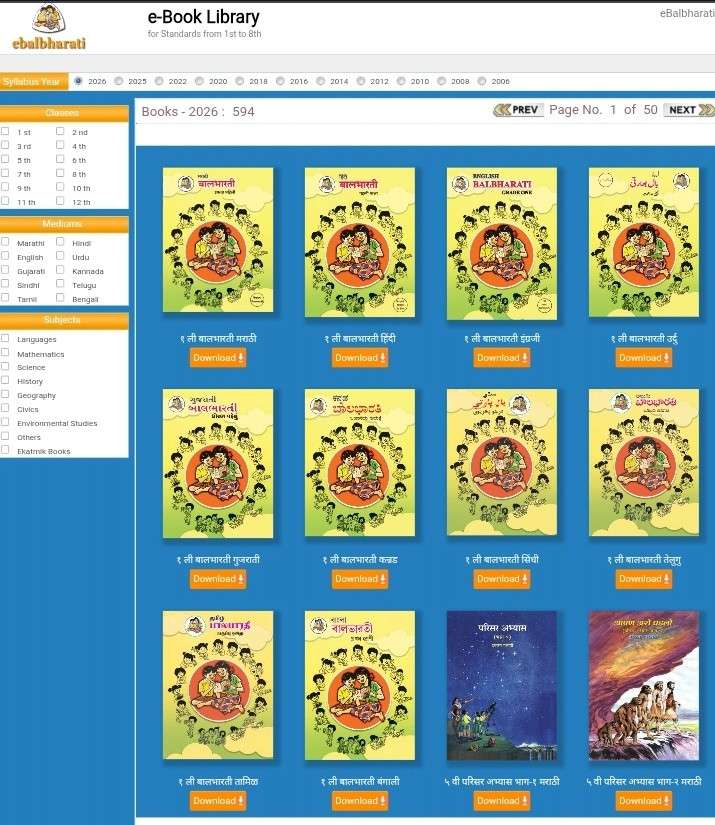
Task: Check the 8 th class filter
Action: (60, 173)
